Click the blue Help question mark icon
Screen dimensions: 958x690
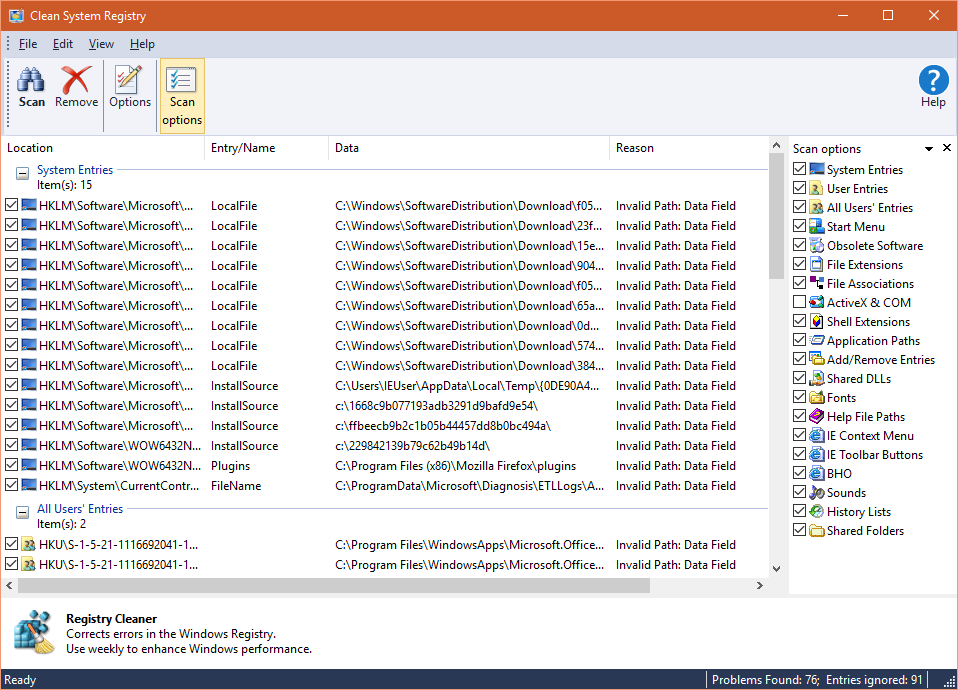(932, 80)
